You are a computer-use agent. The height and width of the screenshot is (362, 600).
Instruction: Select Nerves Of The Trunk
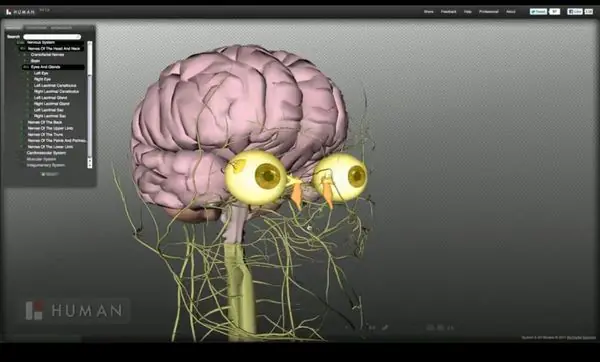pos(46,134)
